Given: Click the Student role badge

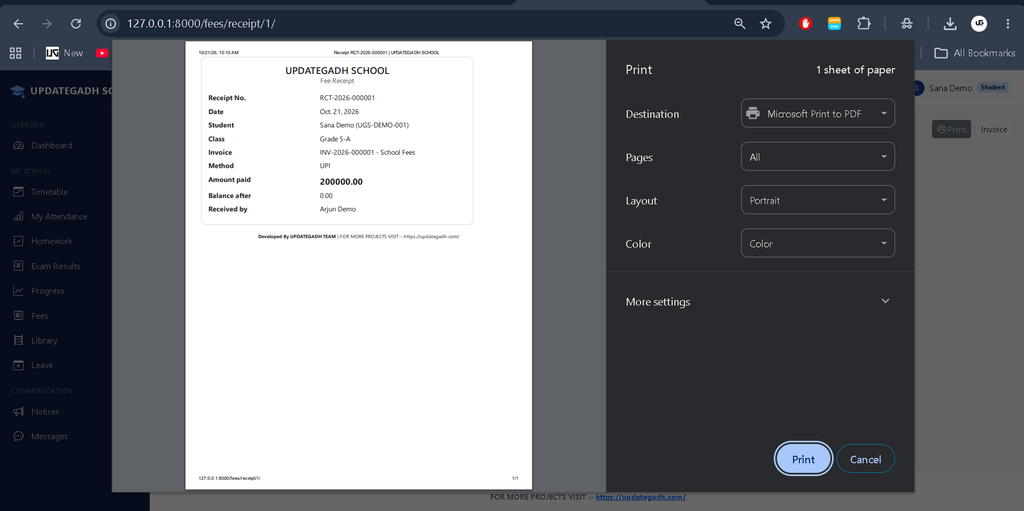Looking at the screenshot, I should 992,87.
